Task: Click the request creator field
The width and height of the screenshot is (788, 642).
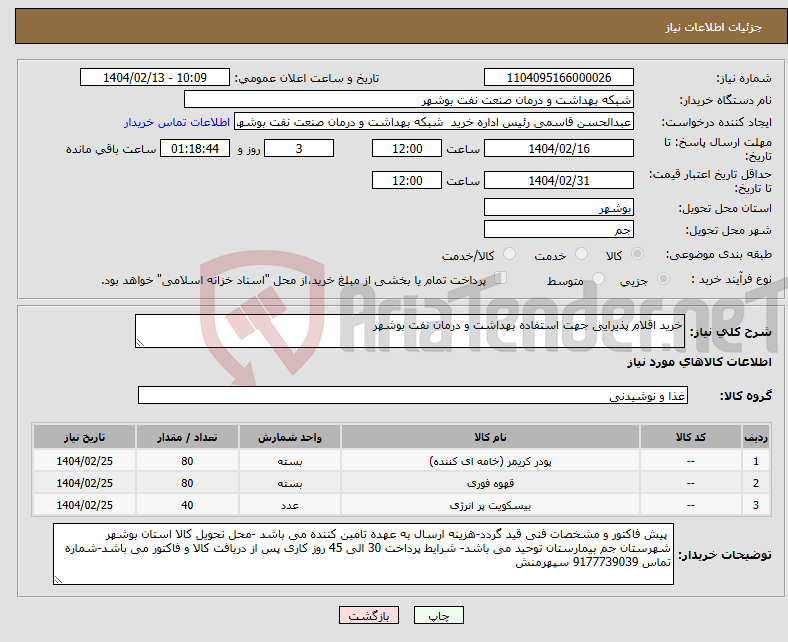Action: pyautogui.click(x=434, y=122)
